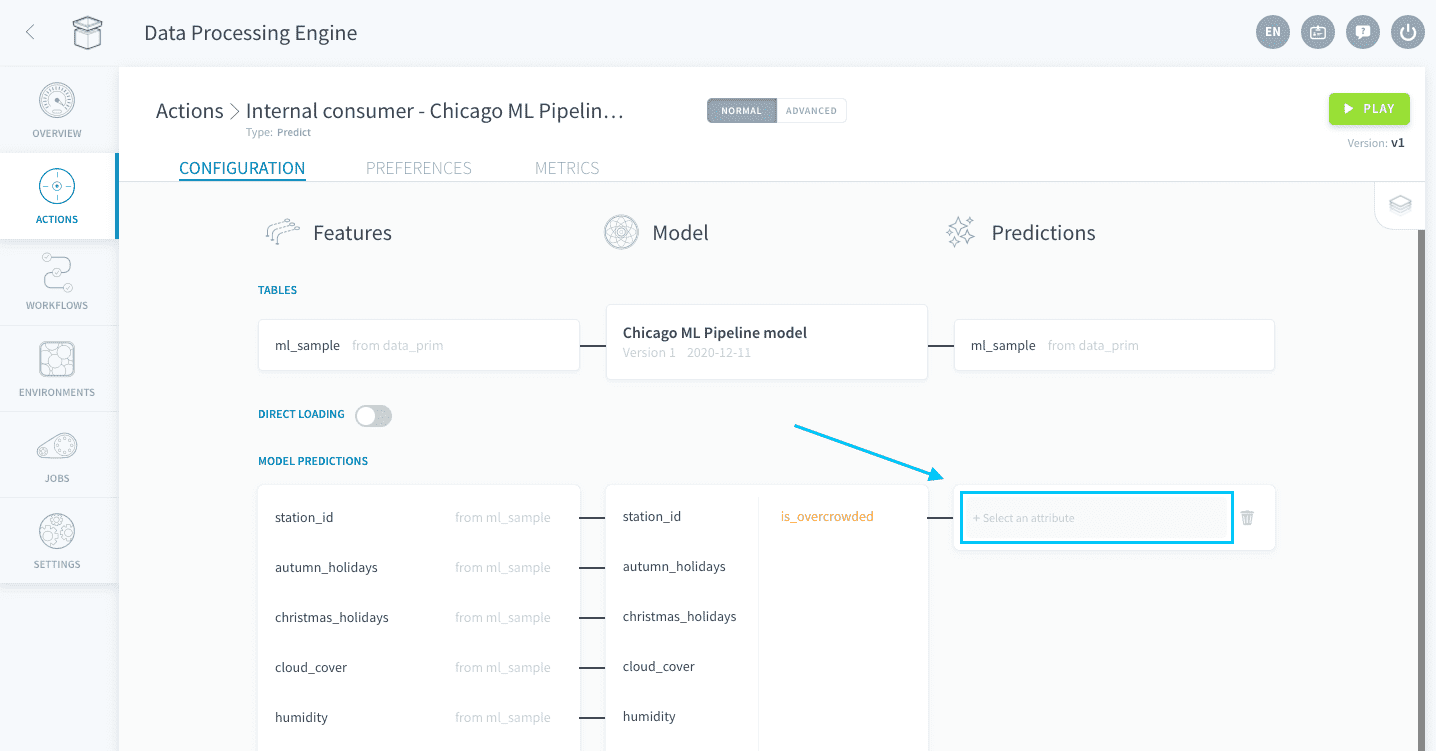This screenshot has width=1436, height=751.
Task: Open the layers side panel icon
Action: coord(1400,205)
